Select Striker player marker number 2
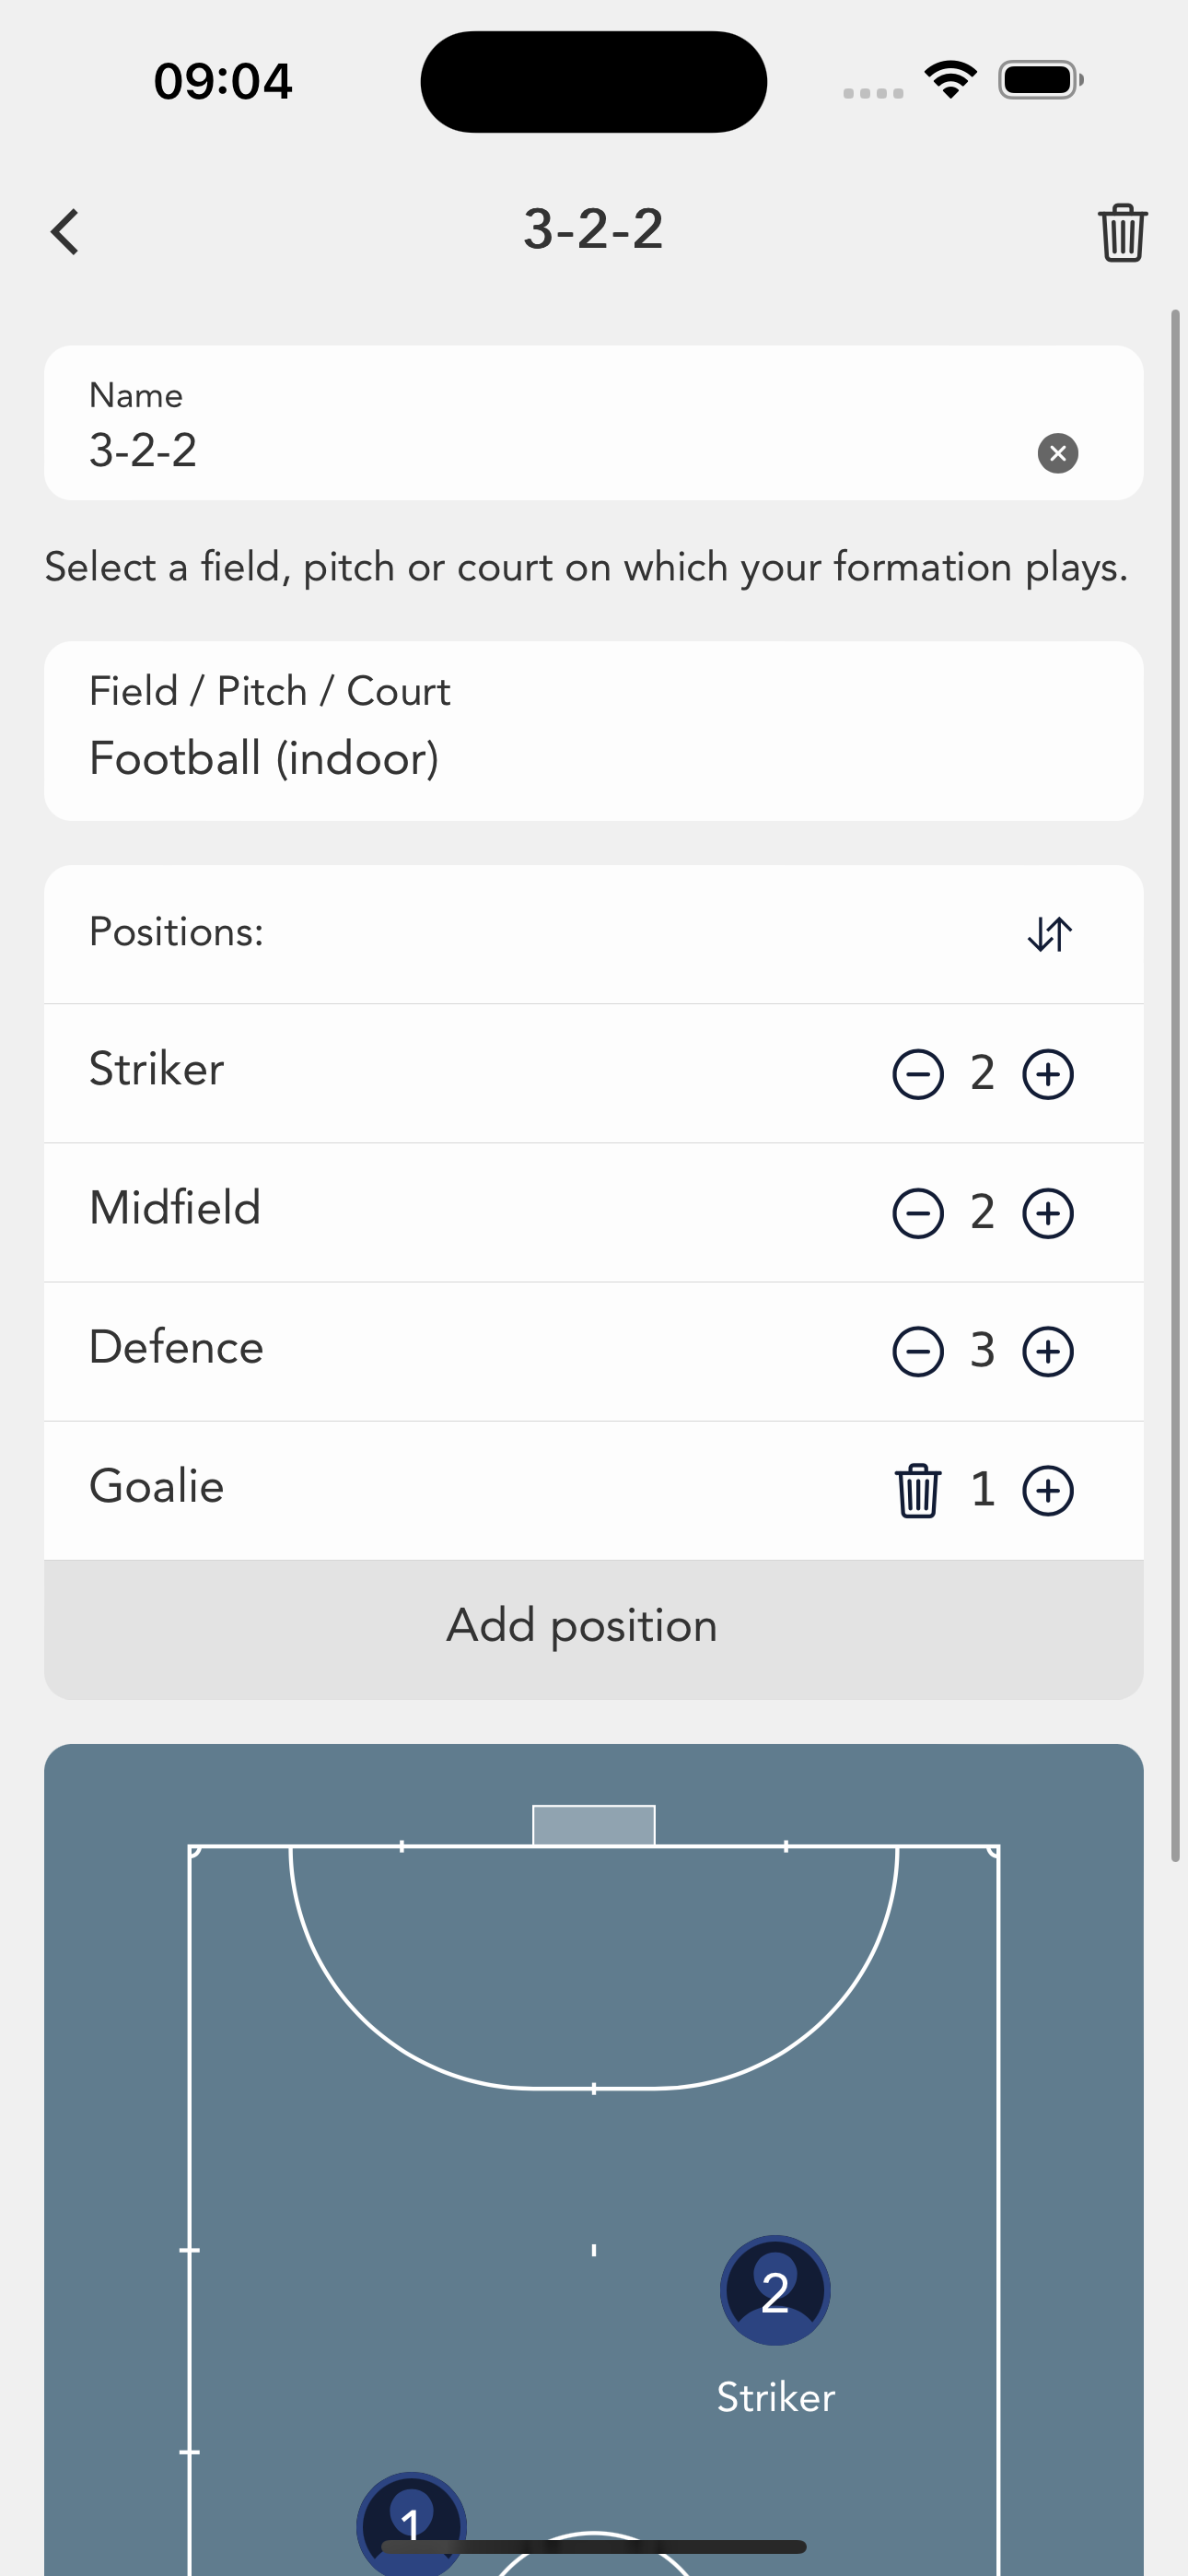The height and width of the screenshot is (2576, 1188). click(x=775, y=2290)
